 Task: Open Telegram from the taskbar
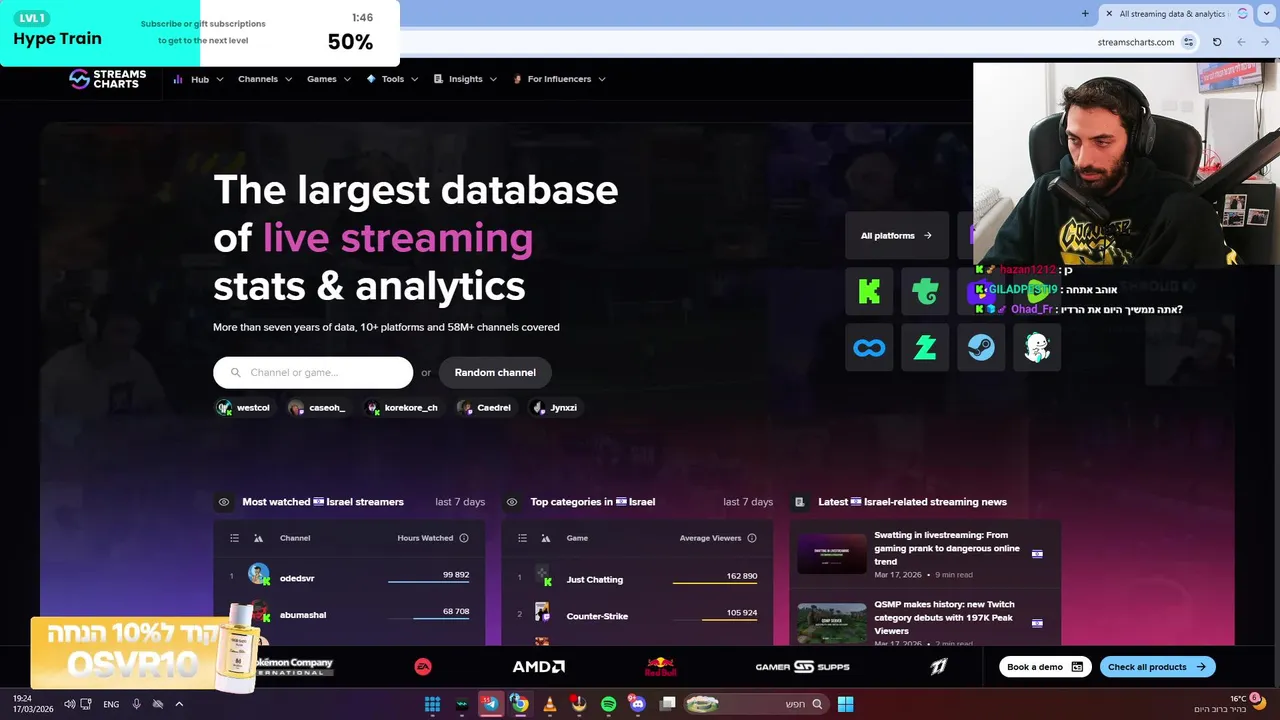tap(490, 704)
